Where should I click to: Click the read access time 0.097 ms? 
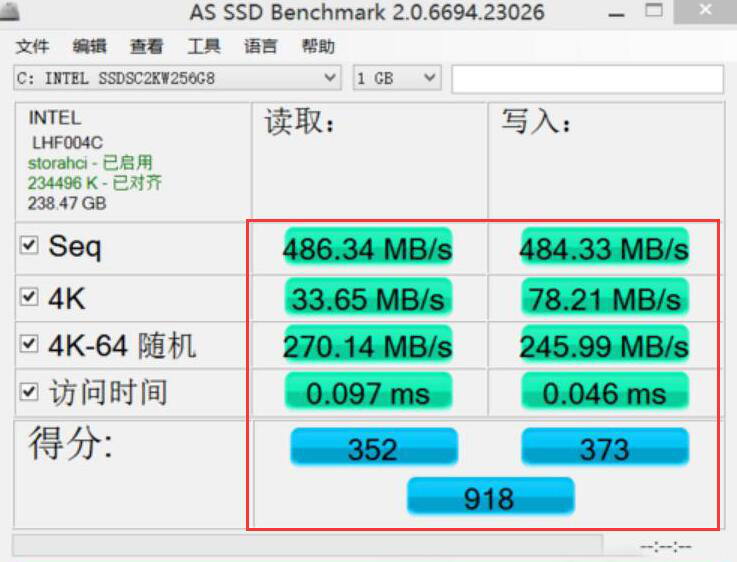click(x=368, y=391)
